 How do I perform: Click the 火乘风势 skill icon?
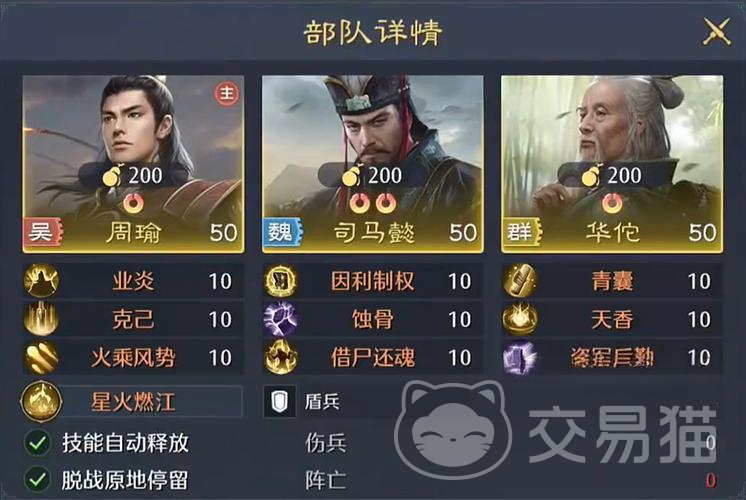41,357
